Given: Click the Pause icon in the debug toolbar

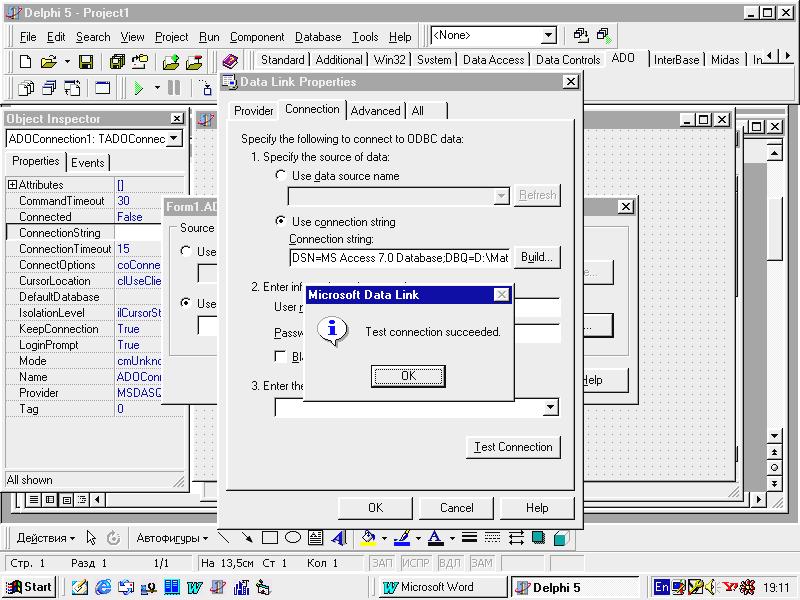Looking at the screenshot, I should pyautogui.click(x=174, y=88).
